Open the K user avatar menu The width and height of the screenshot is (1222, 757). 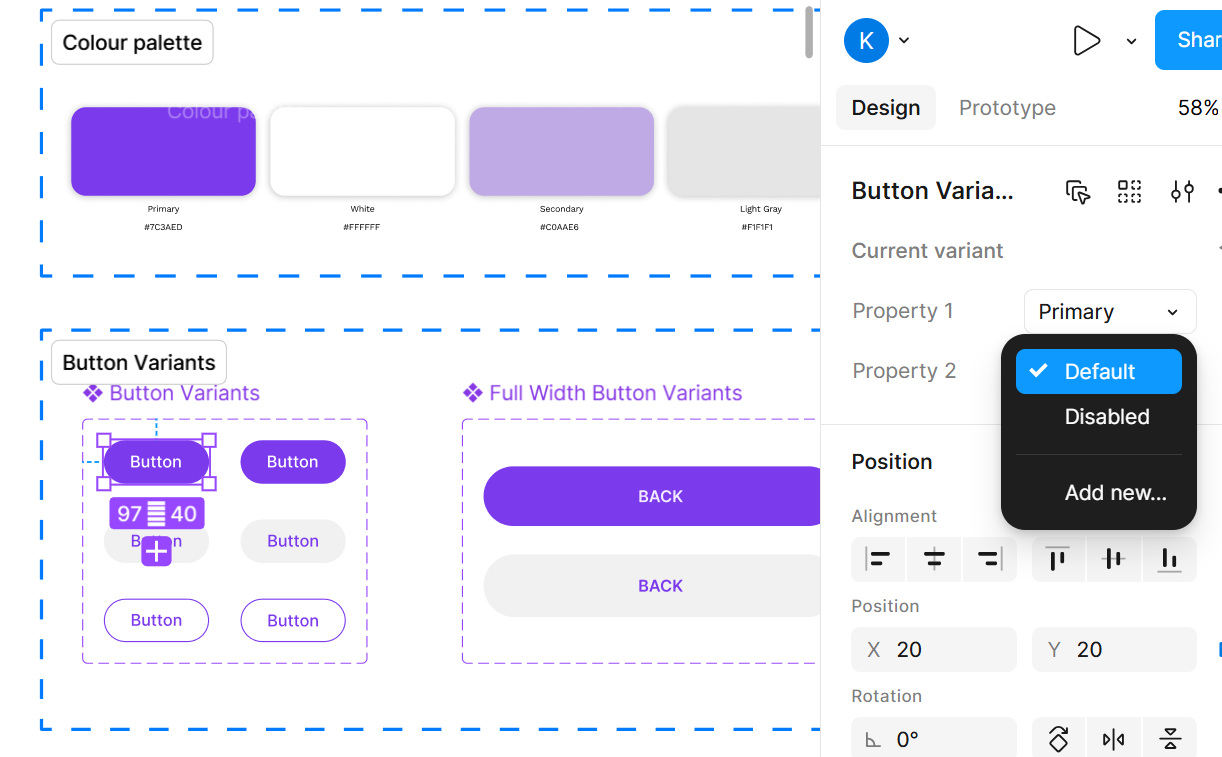866,41
